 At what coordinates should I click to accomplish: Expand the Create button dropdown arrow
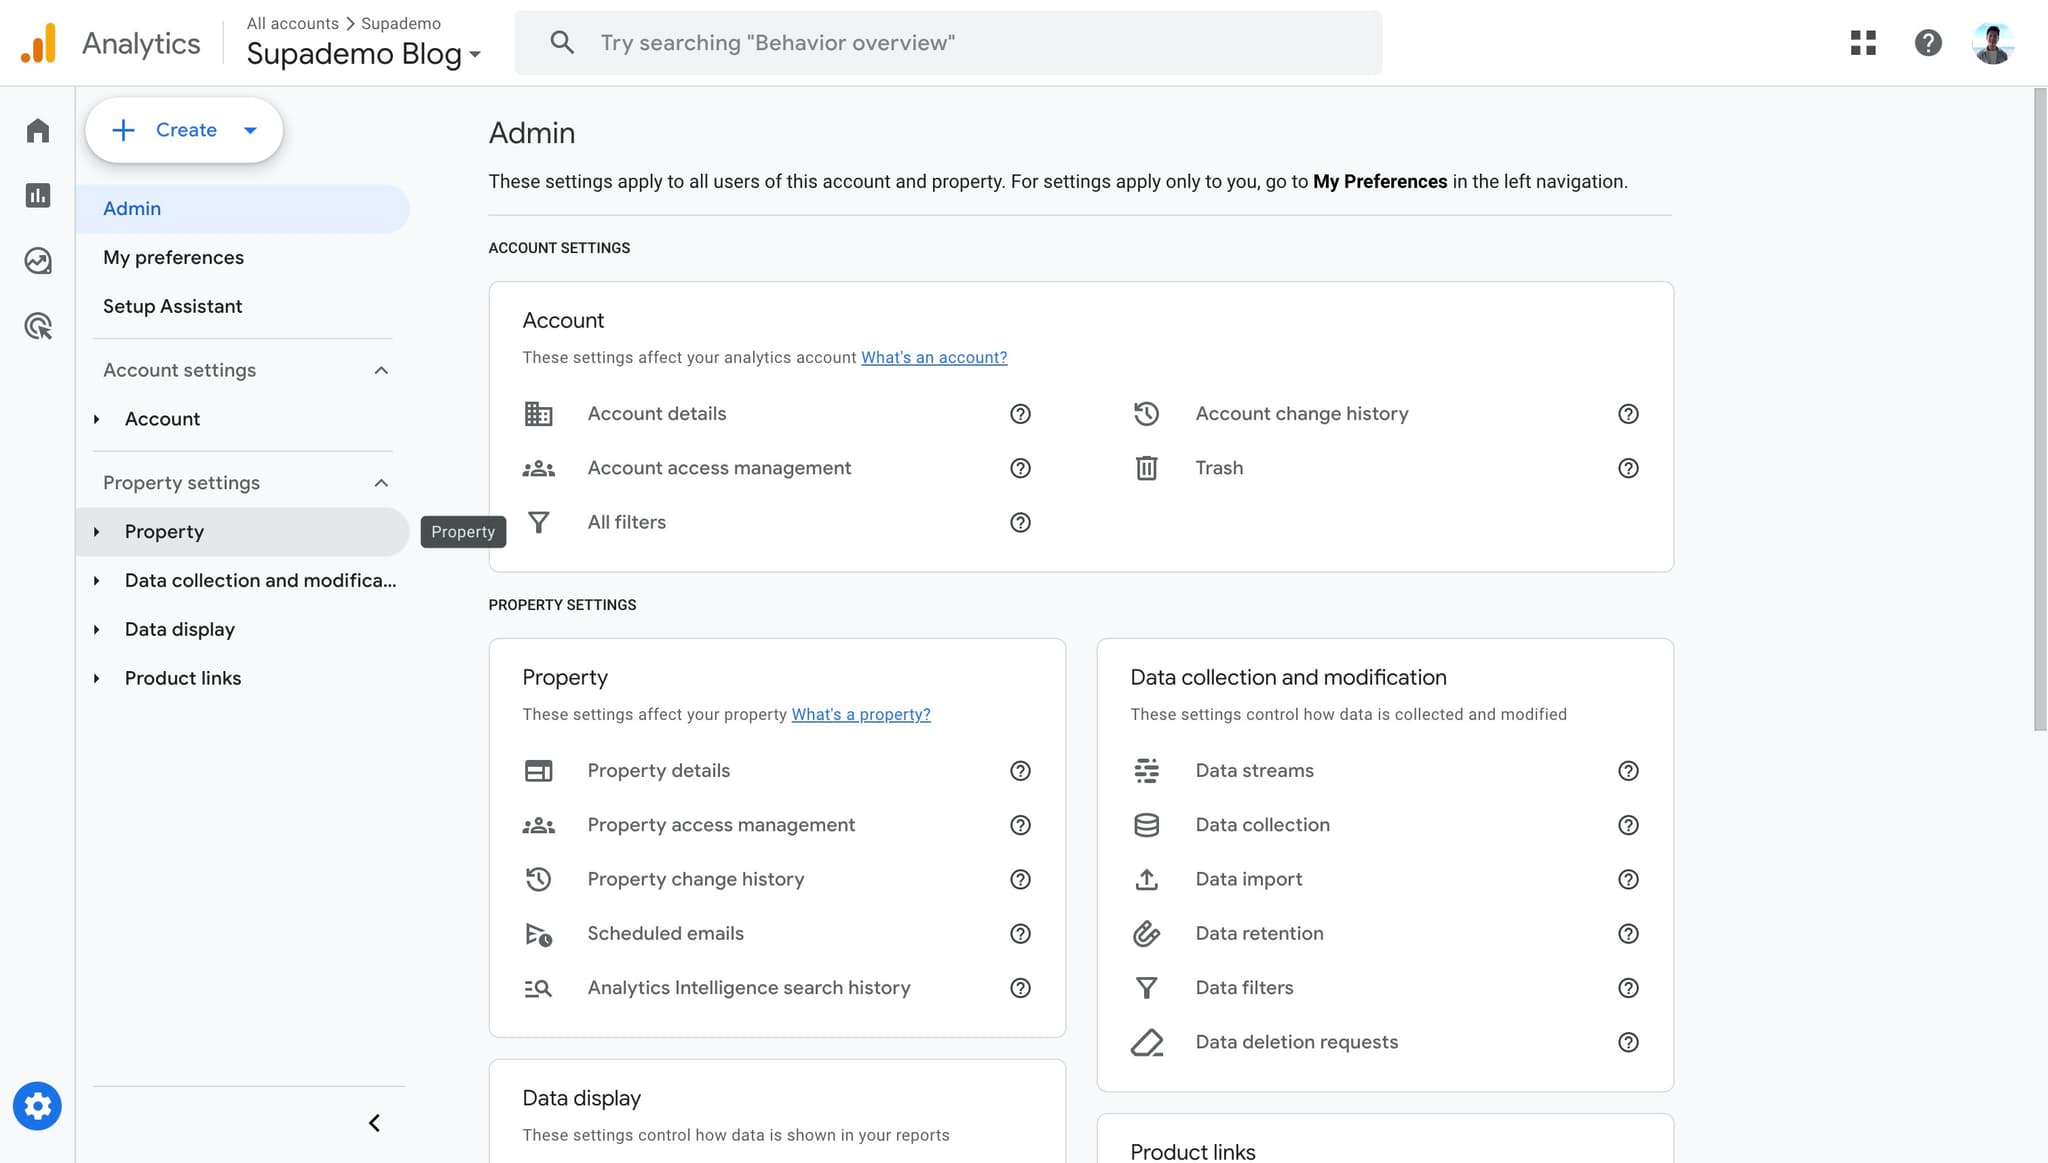250,130
